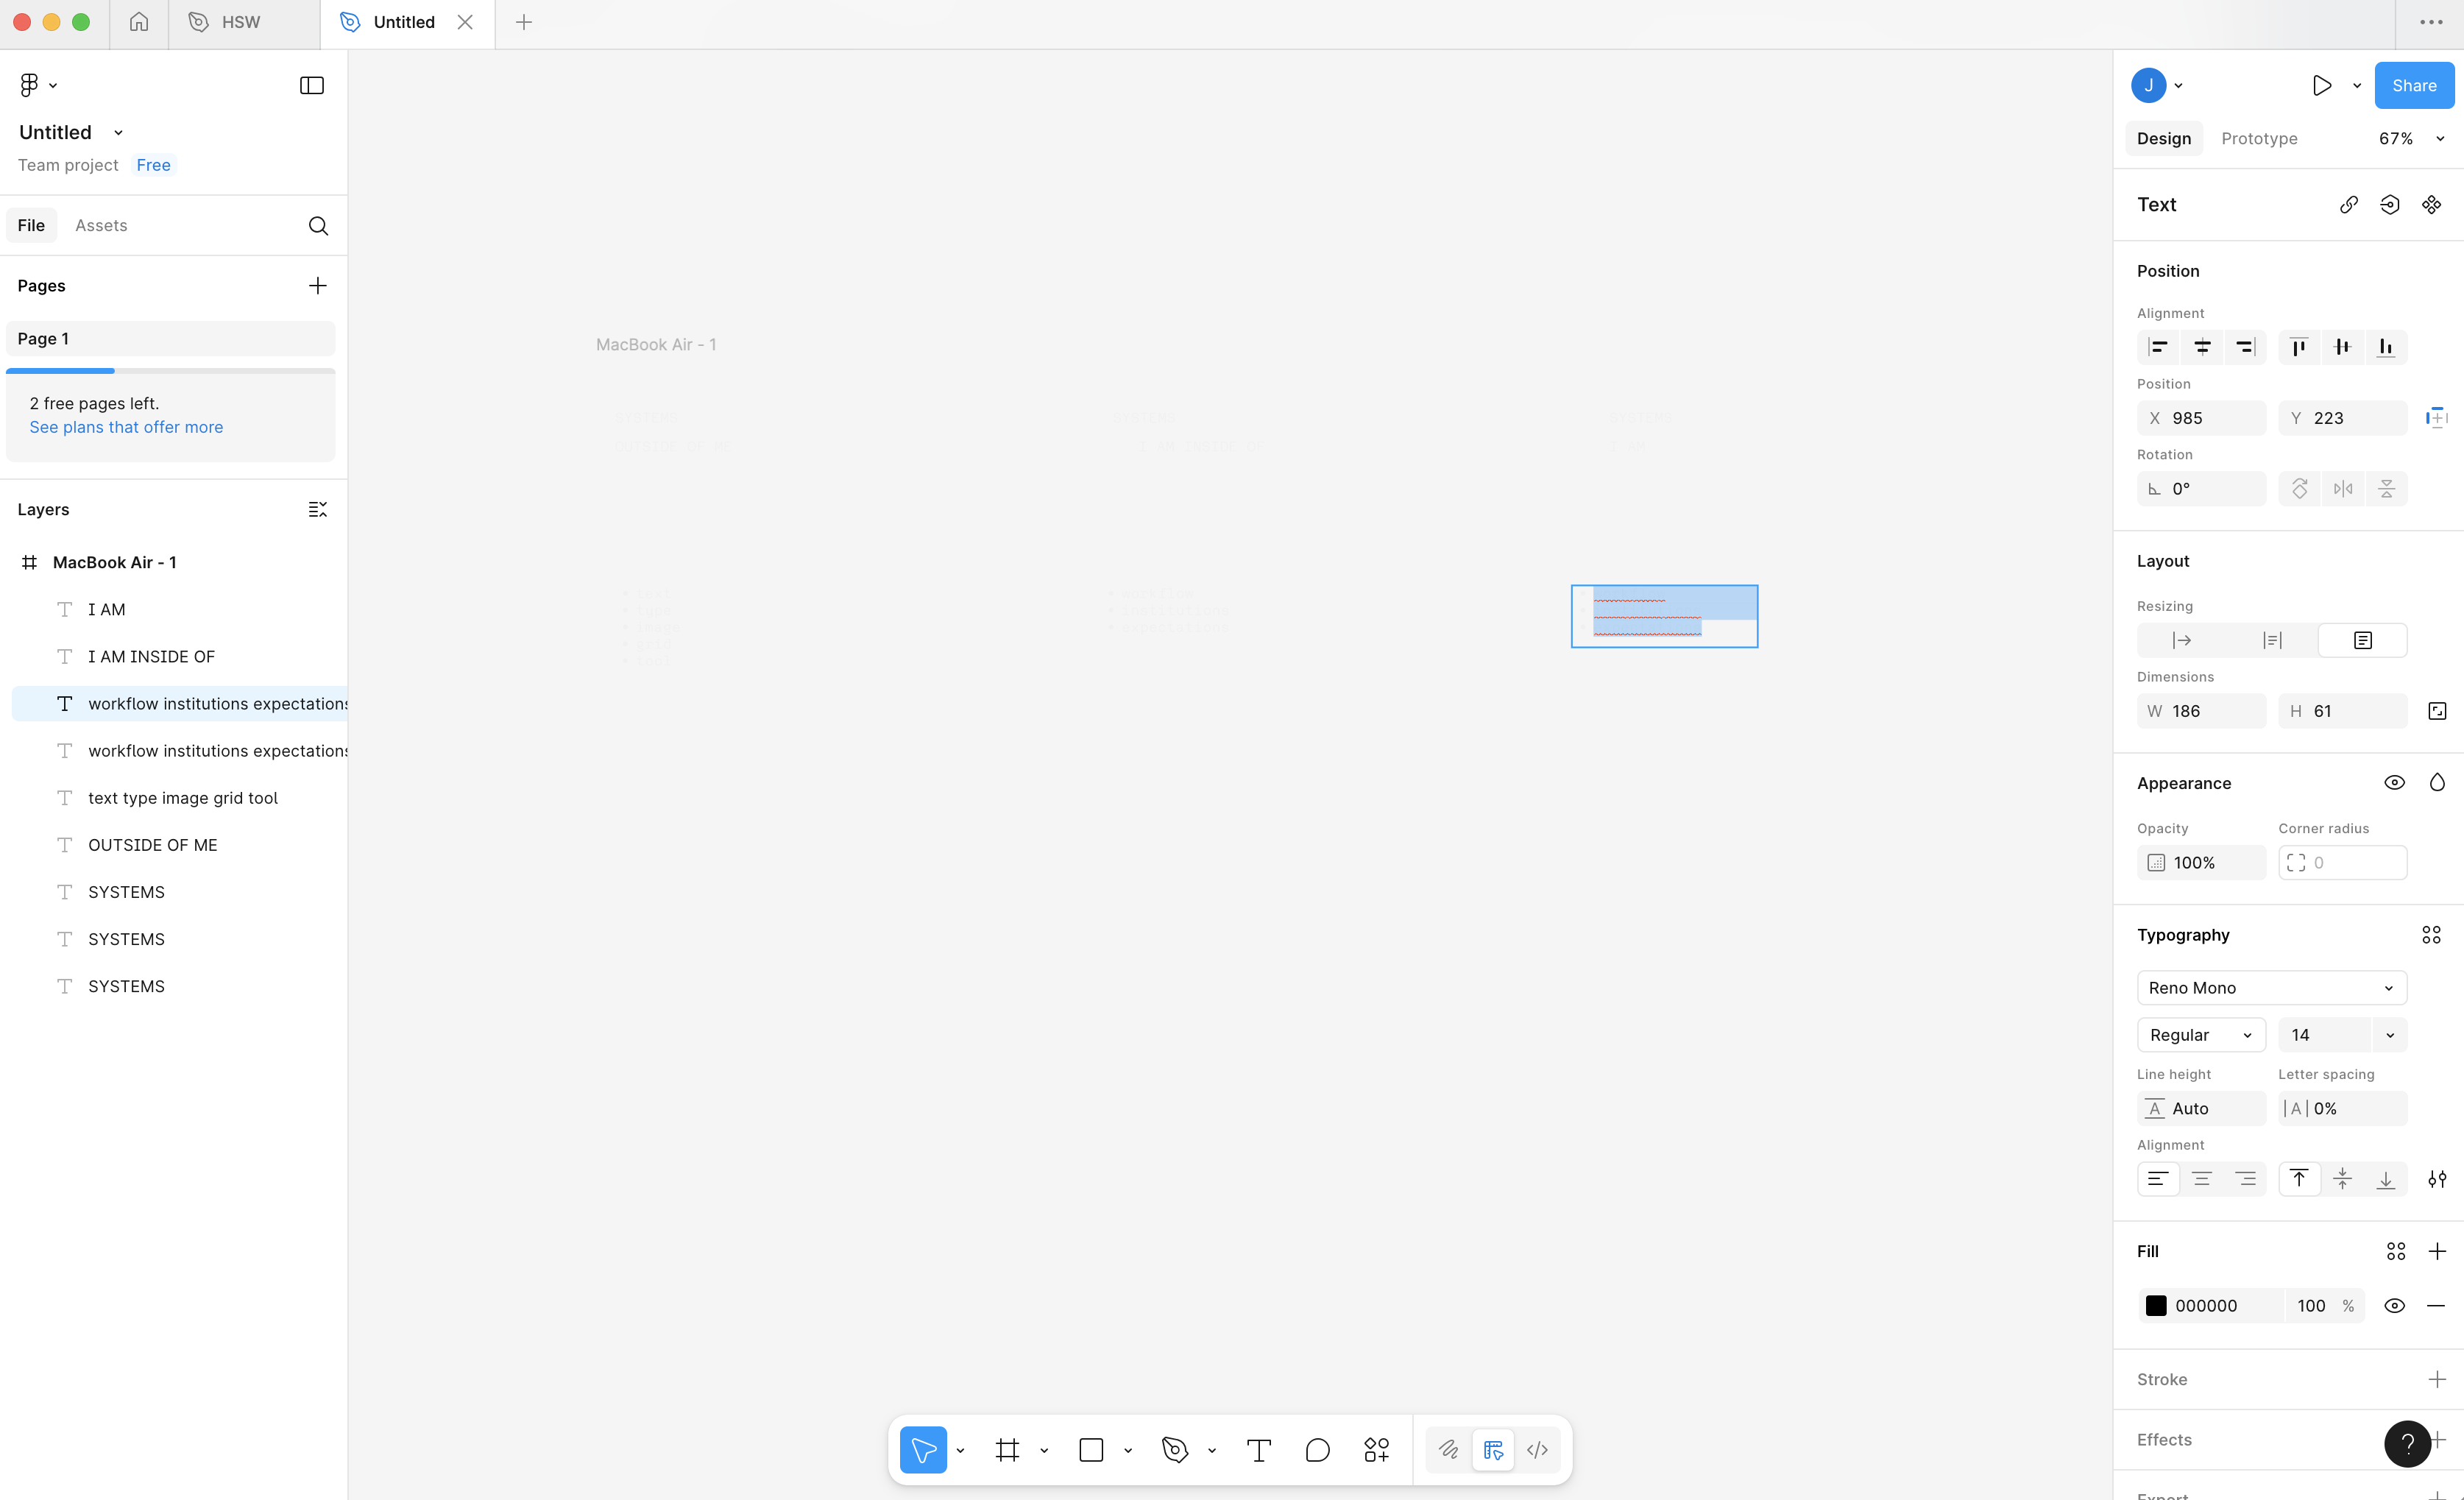Align right in Position section
Screen dimensions: 2464x1500
point(2245,347)
